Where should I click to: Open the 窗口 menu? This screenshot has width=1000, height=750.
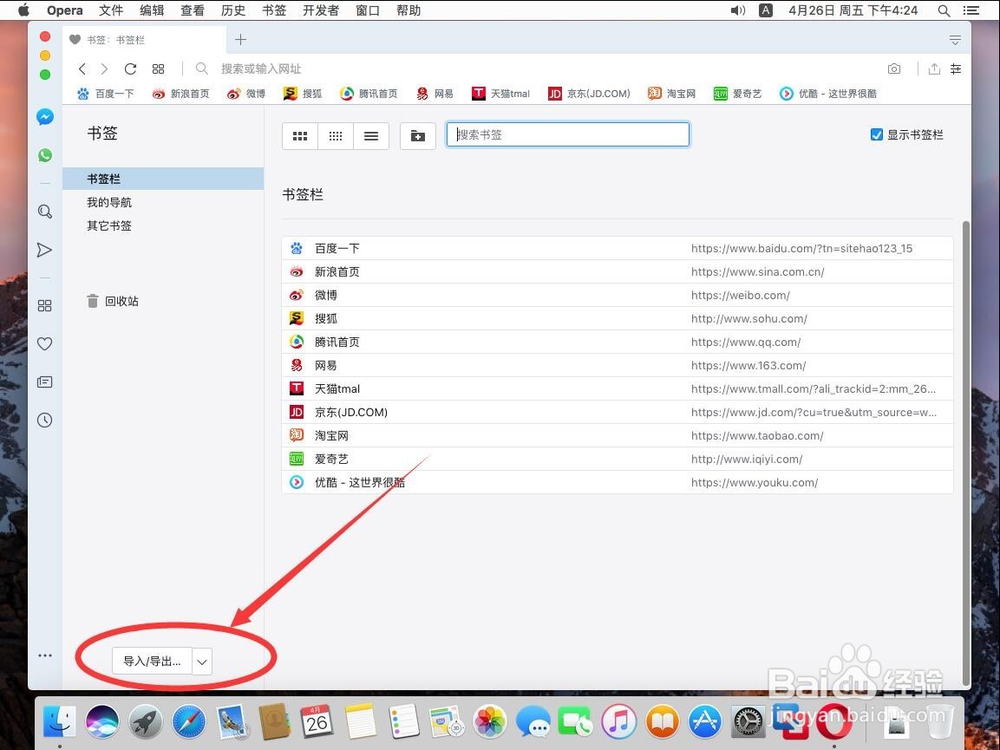[367, 10]
